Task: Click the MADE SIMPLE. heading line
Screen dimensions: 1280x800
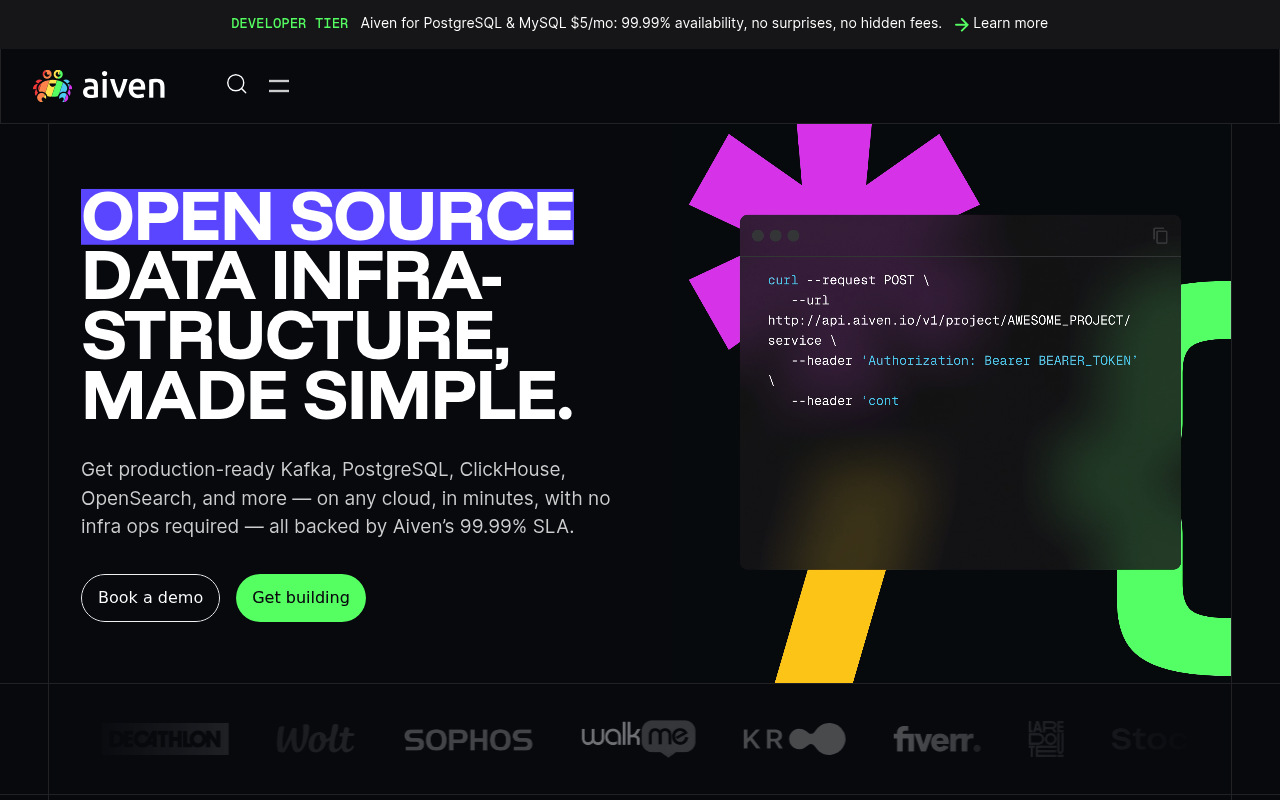Action: (327, 395)
